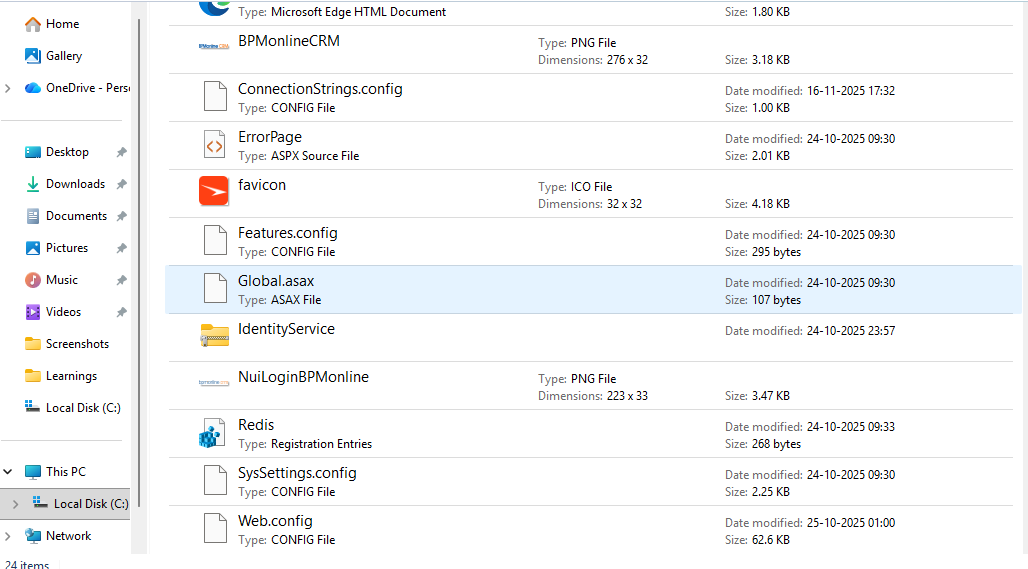Collapse the This PC tree node
This screenshot has height=569, width=1028.
tap(9, 472)
